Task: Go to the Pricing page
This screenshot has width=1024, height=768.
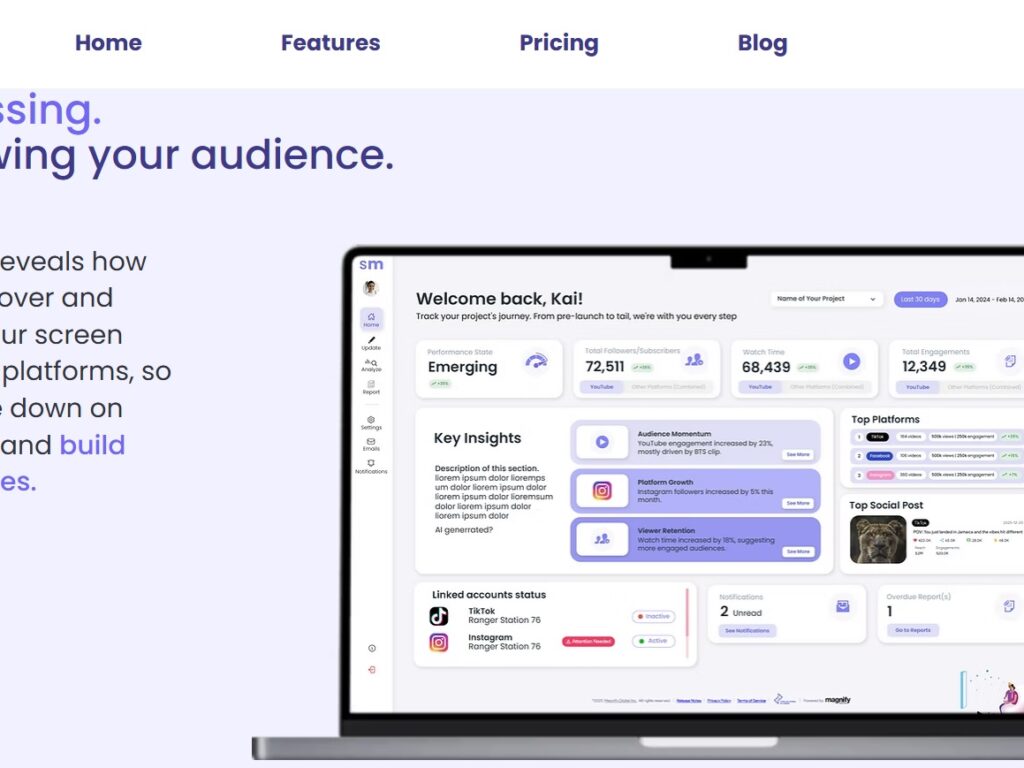Action: click(x=559, y=43)
